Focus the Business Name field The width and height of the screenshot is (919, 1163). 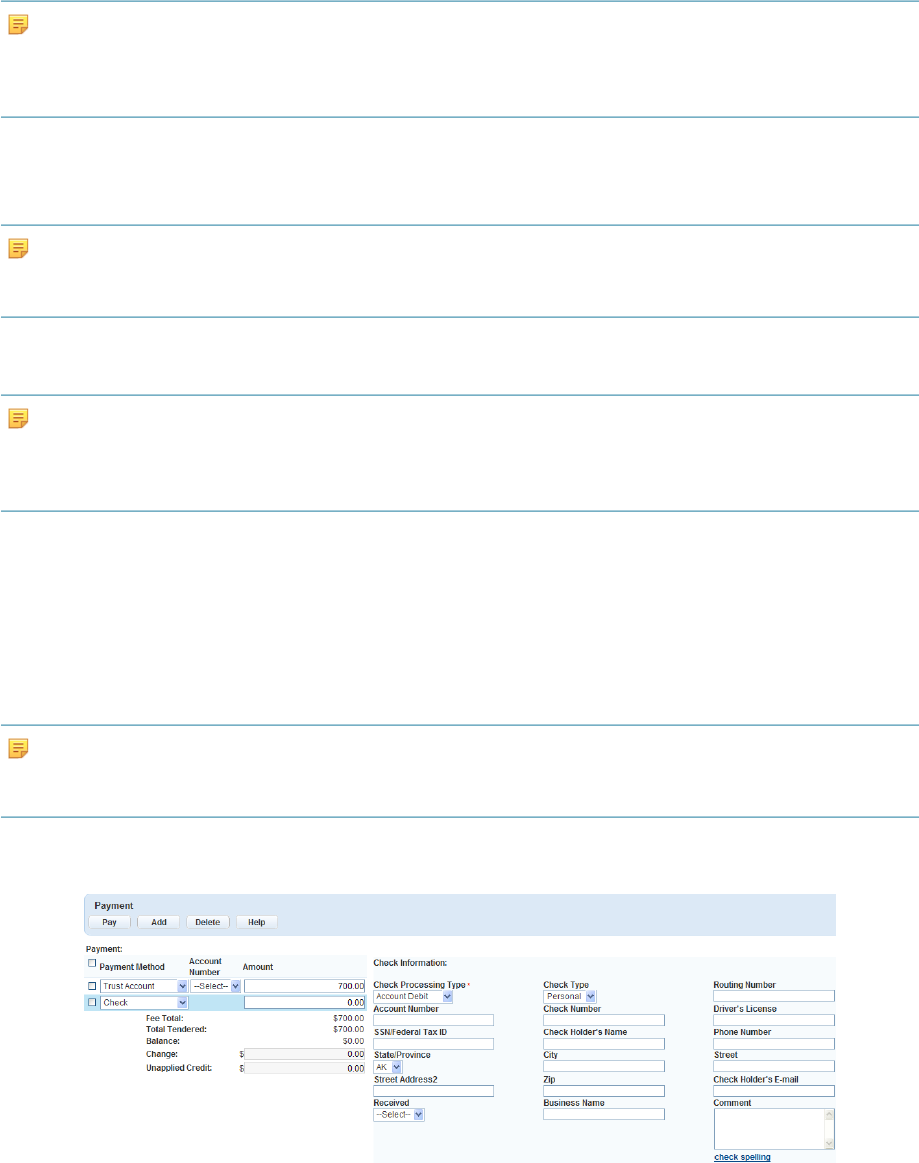point(604,1114)
